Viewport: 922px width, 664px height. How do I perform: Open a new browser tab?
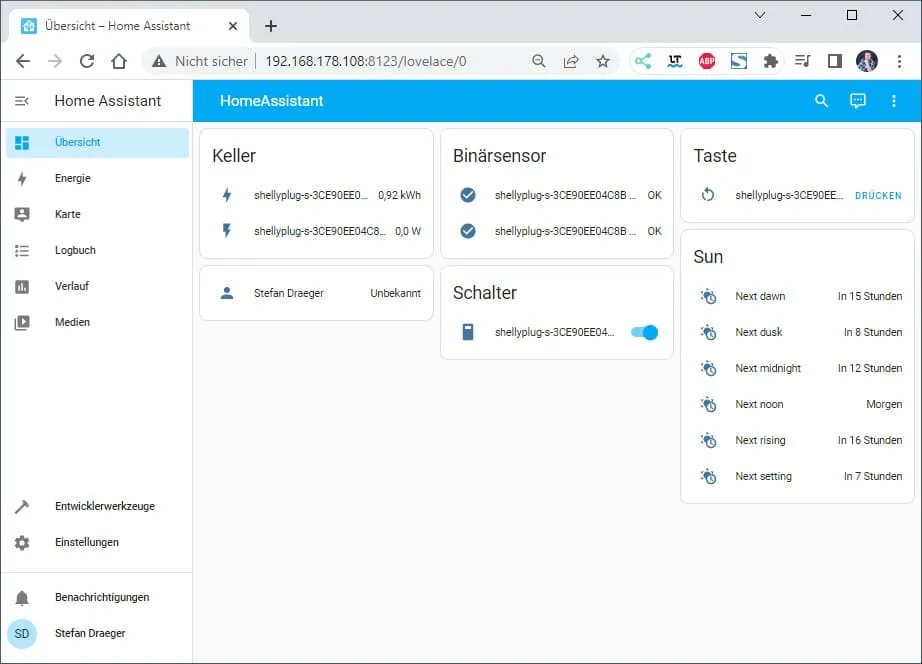[271, 26]
